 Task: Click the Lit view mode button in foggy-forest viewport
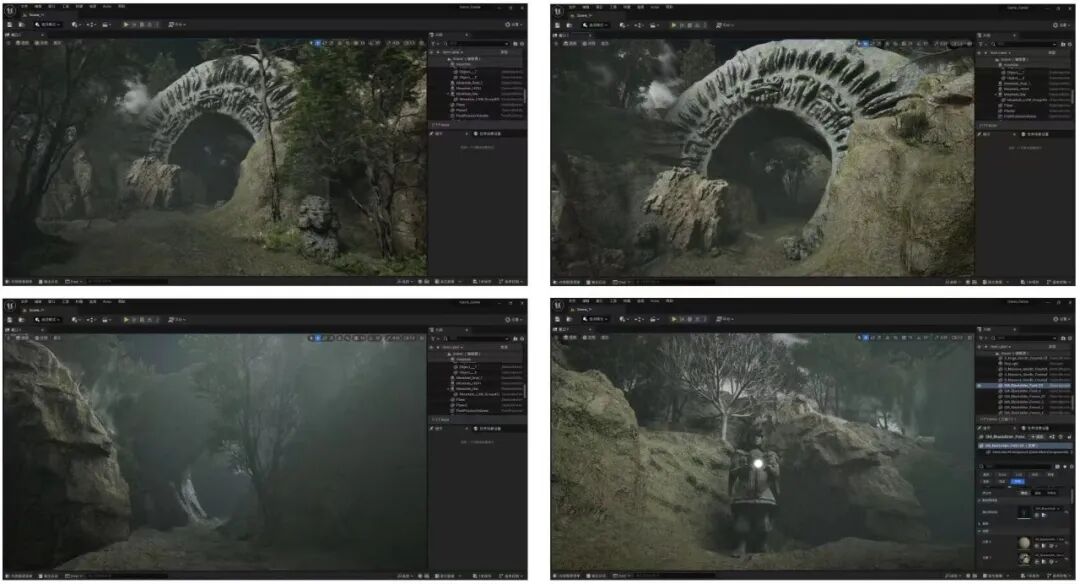tap(41, 337)
